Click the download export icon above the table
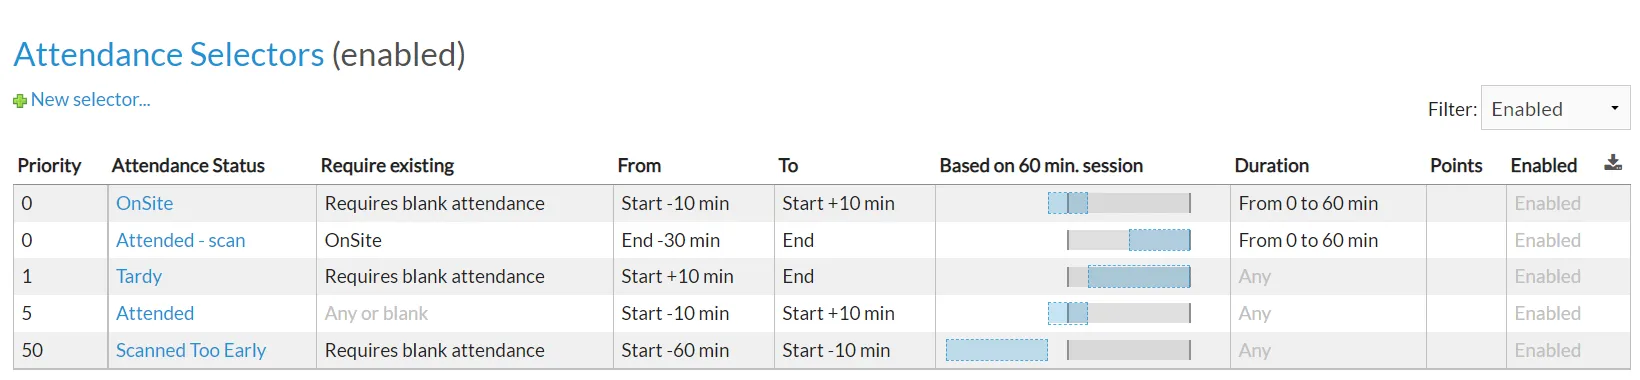1640x380 pixels. click(x=1613, y=163)
